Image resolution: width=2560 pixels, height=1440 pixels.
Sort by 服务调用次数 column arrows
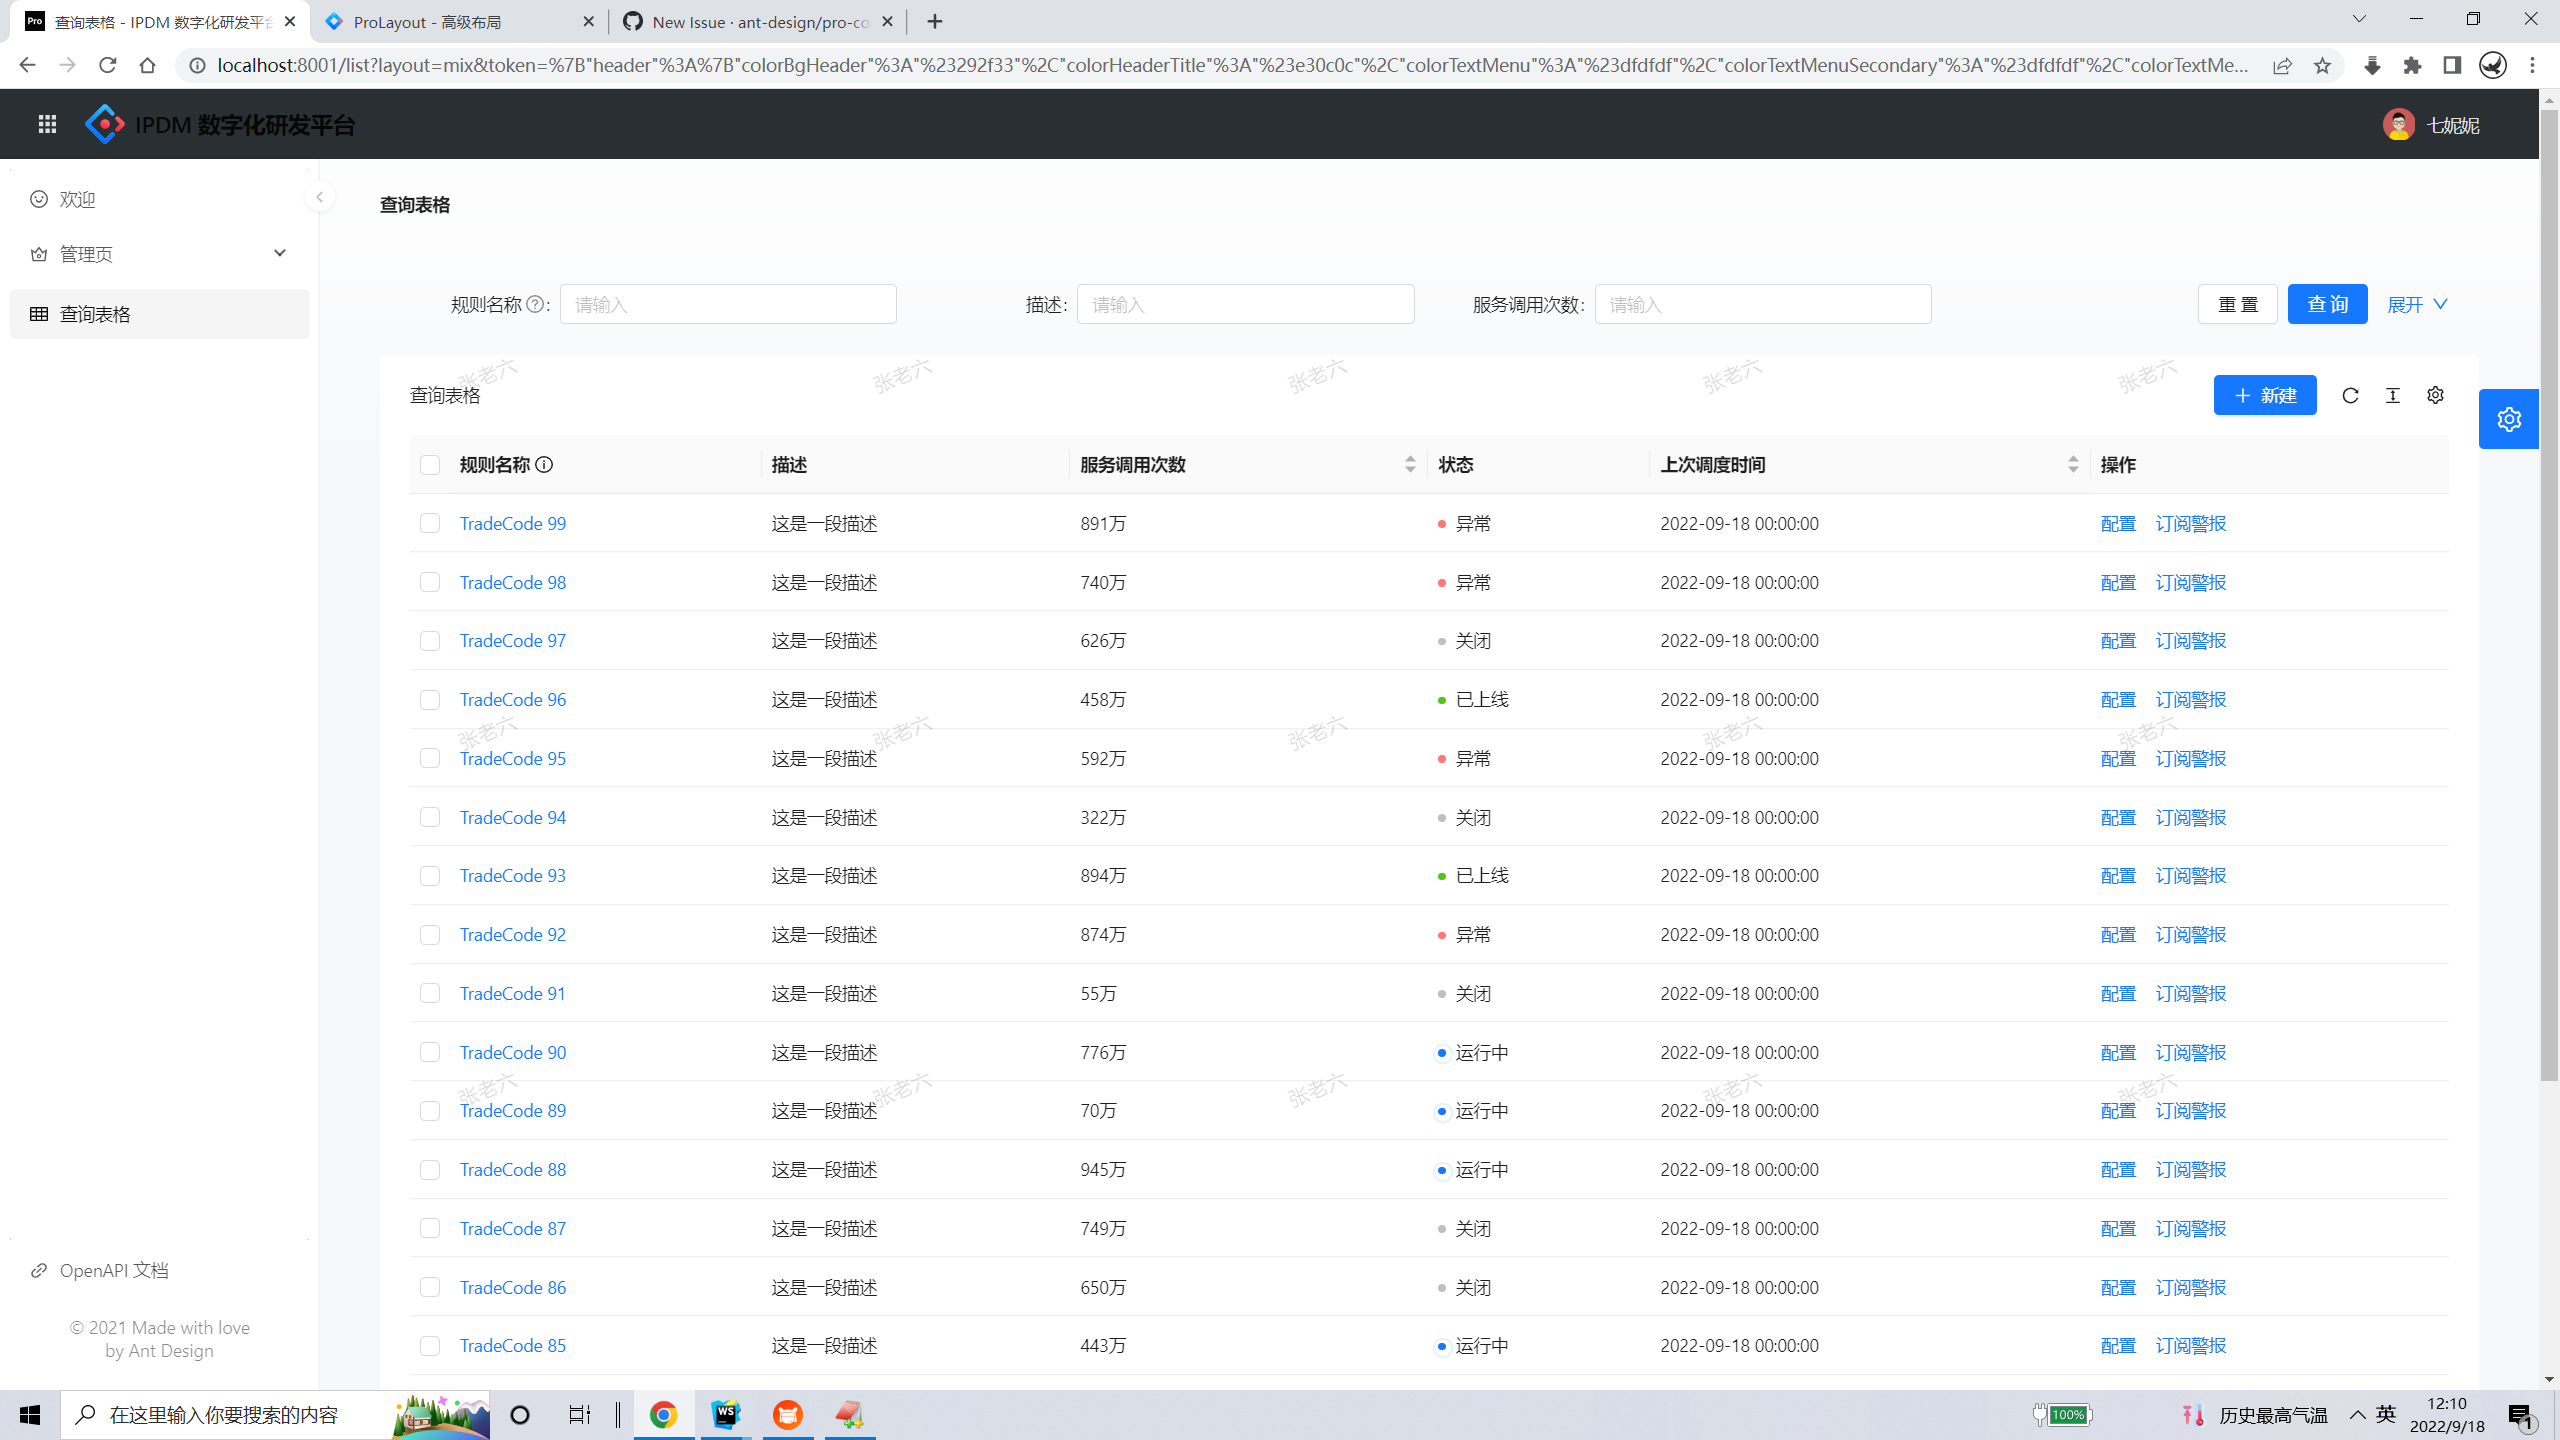[1409, 465]
